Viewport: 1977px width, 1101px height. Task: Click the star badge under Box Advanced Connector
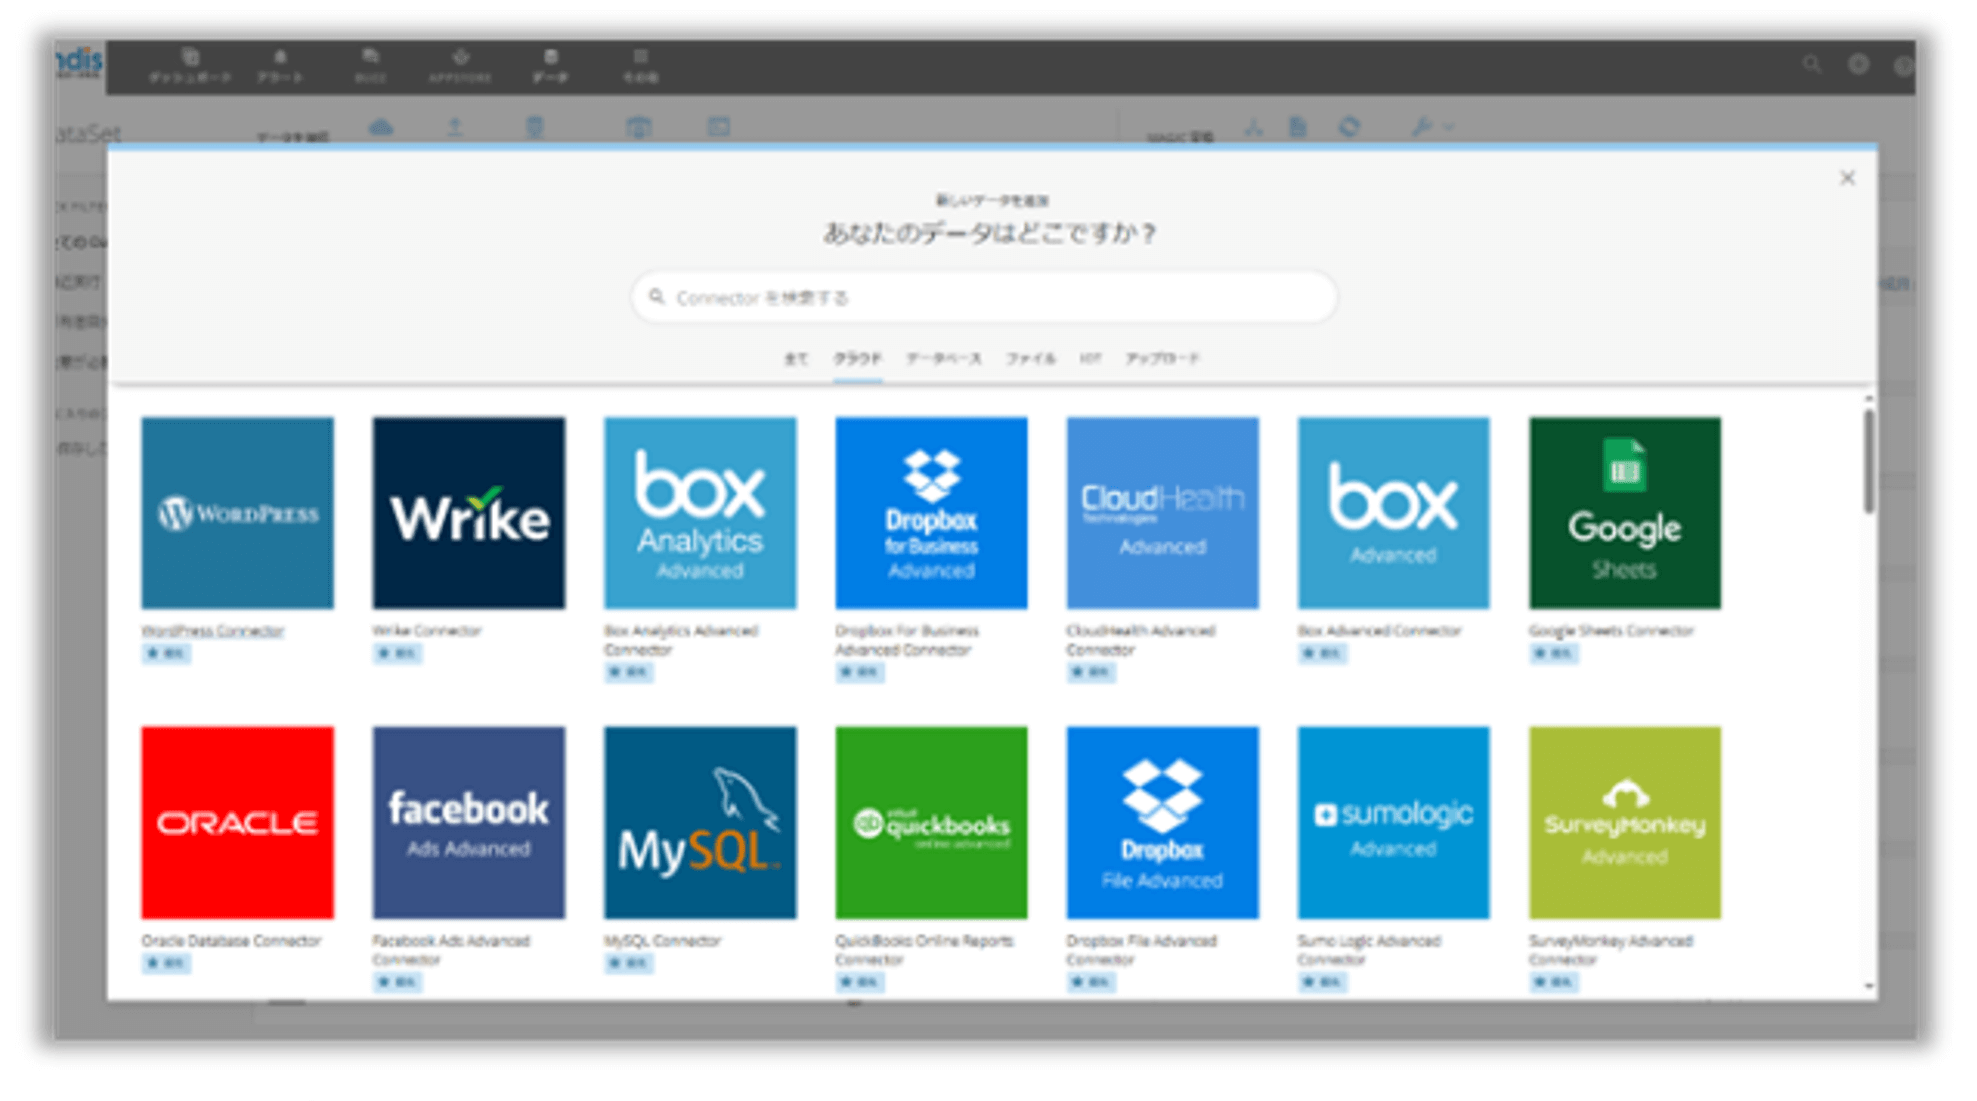pyautogui.click(x=1322, y=654)
